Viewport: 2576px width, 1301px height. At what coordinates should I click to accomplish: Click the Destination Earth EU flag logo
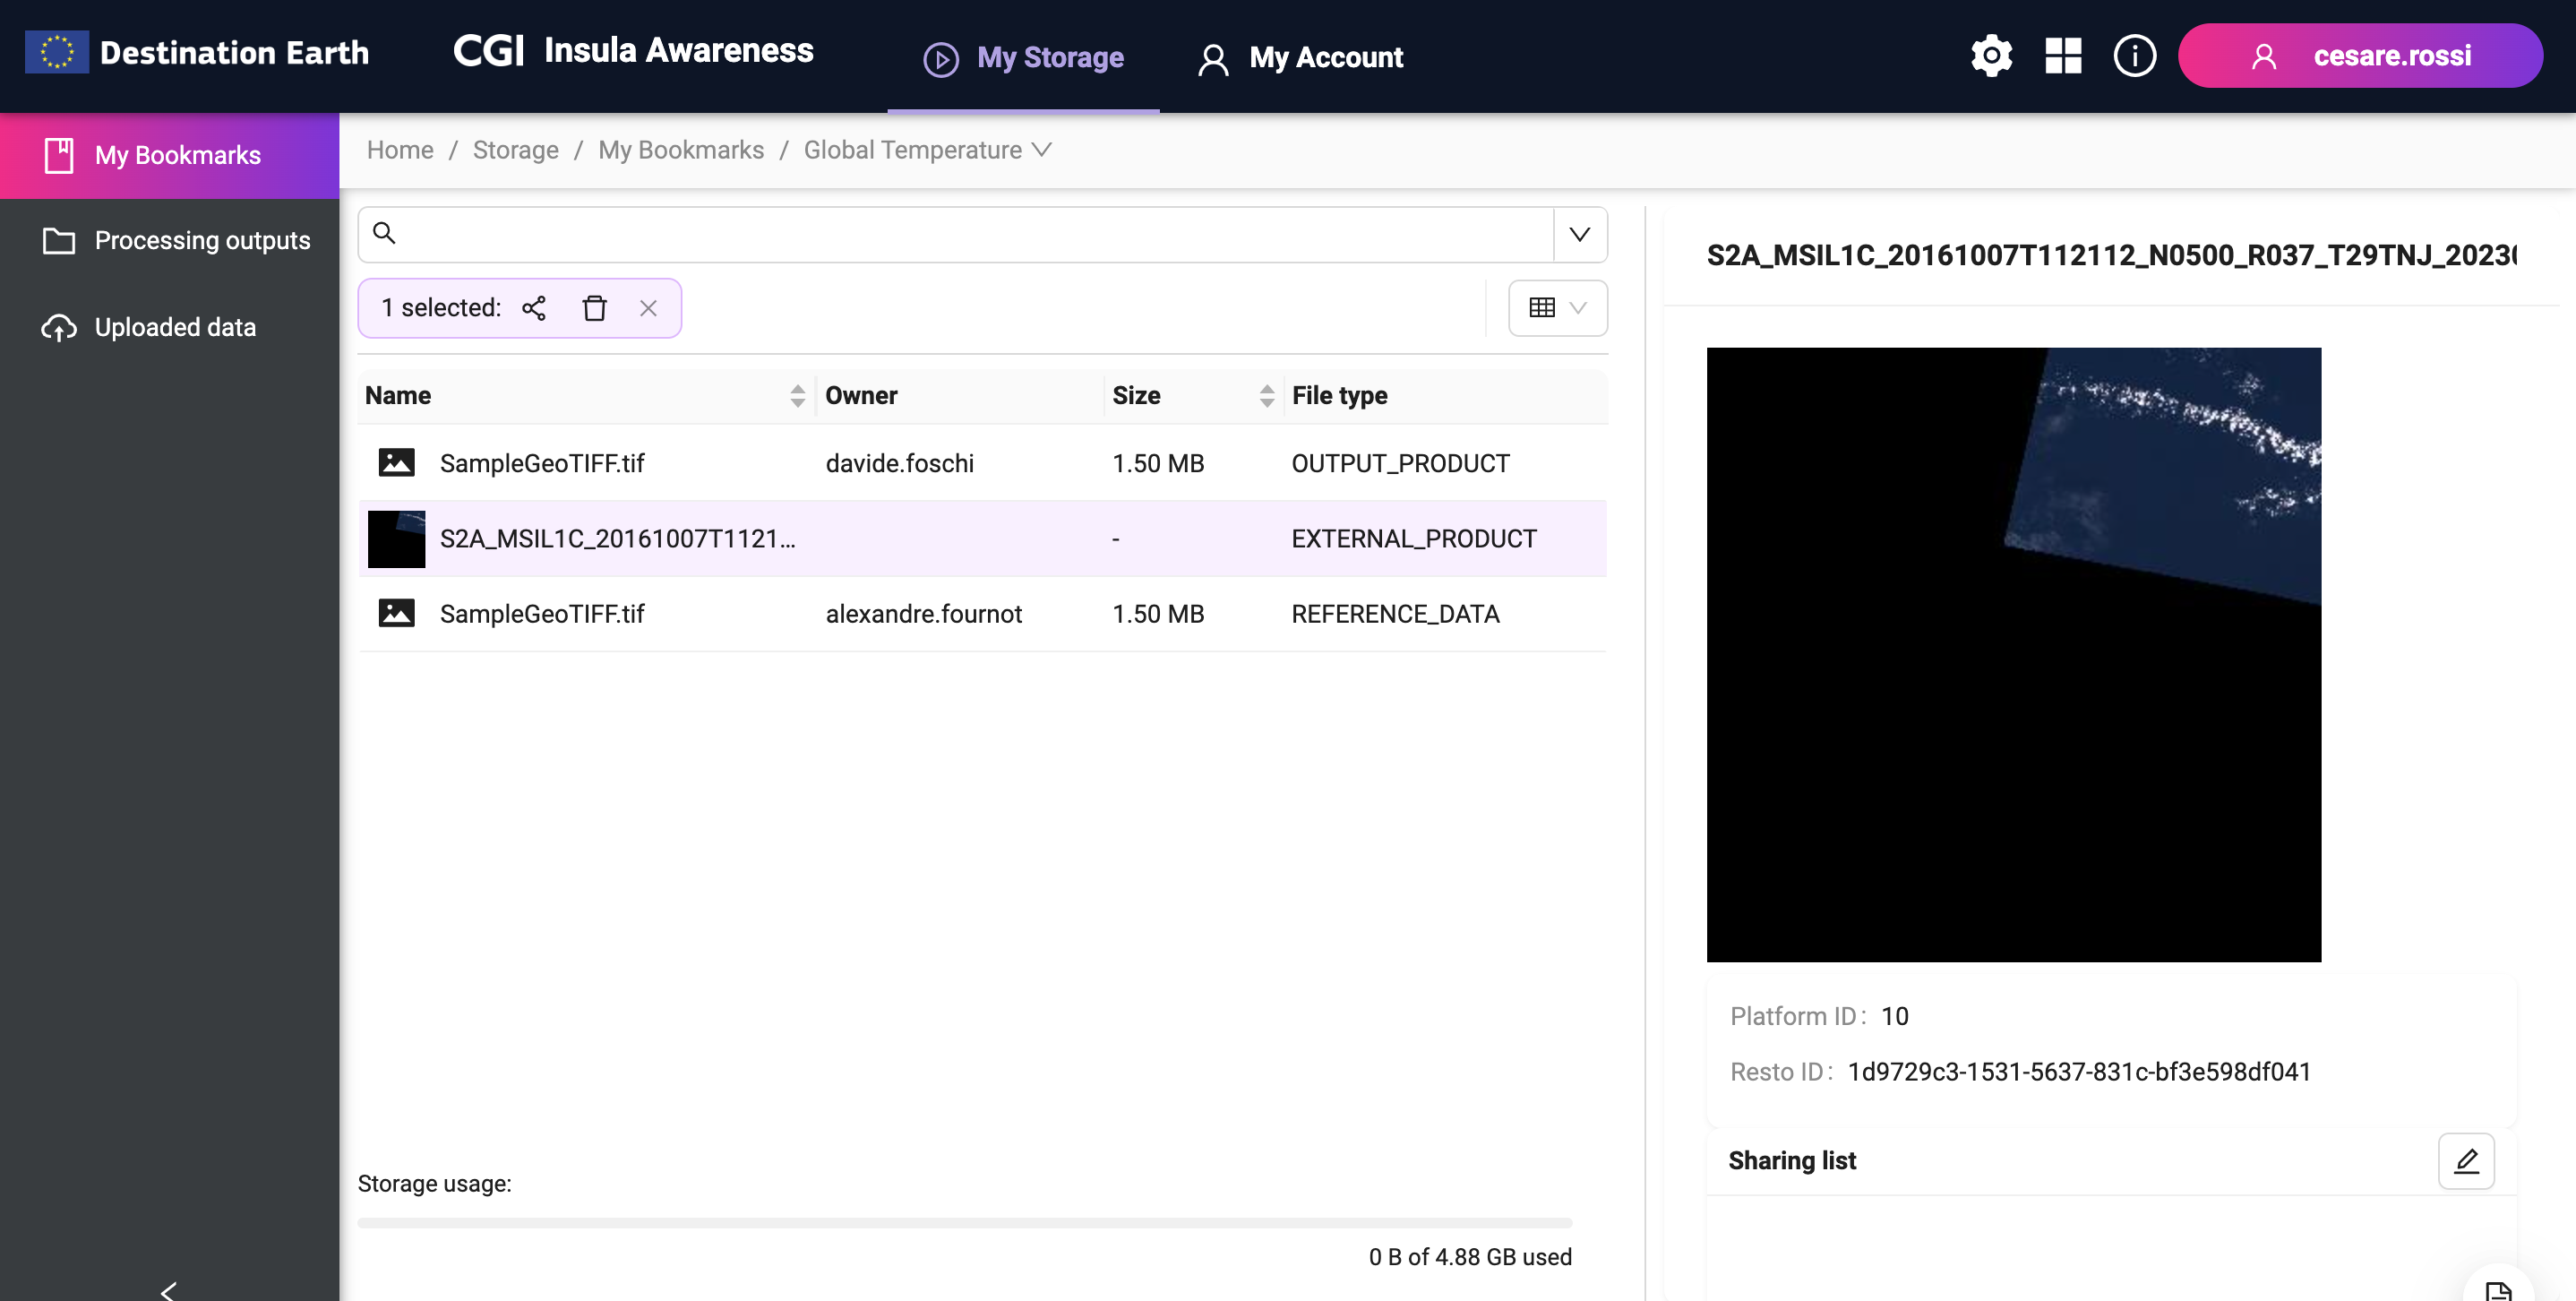tap(57, 52)
